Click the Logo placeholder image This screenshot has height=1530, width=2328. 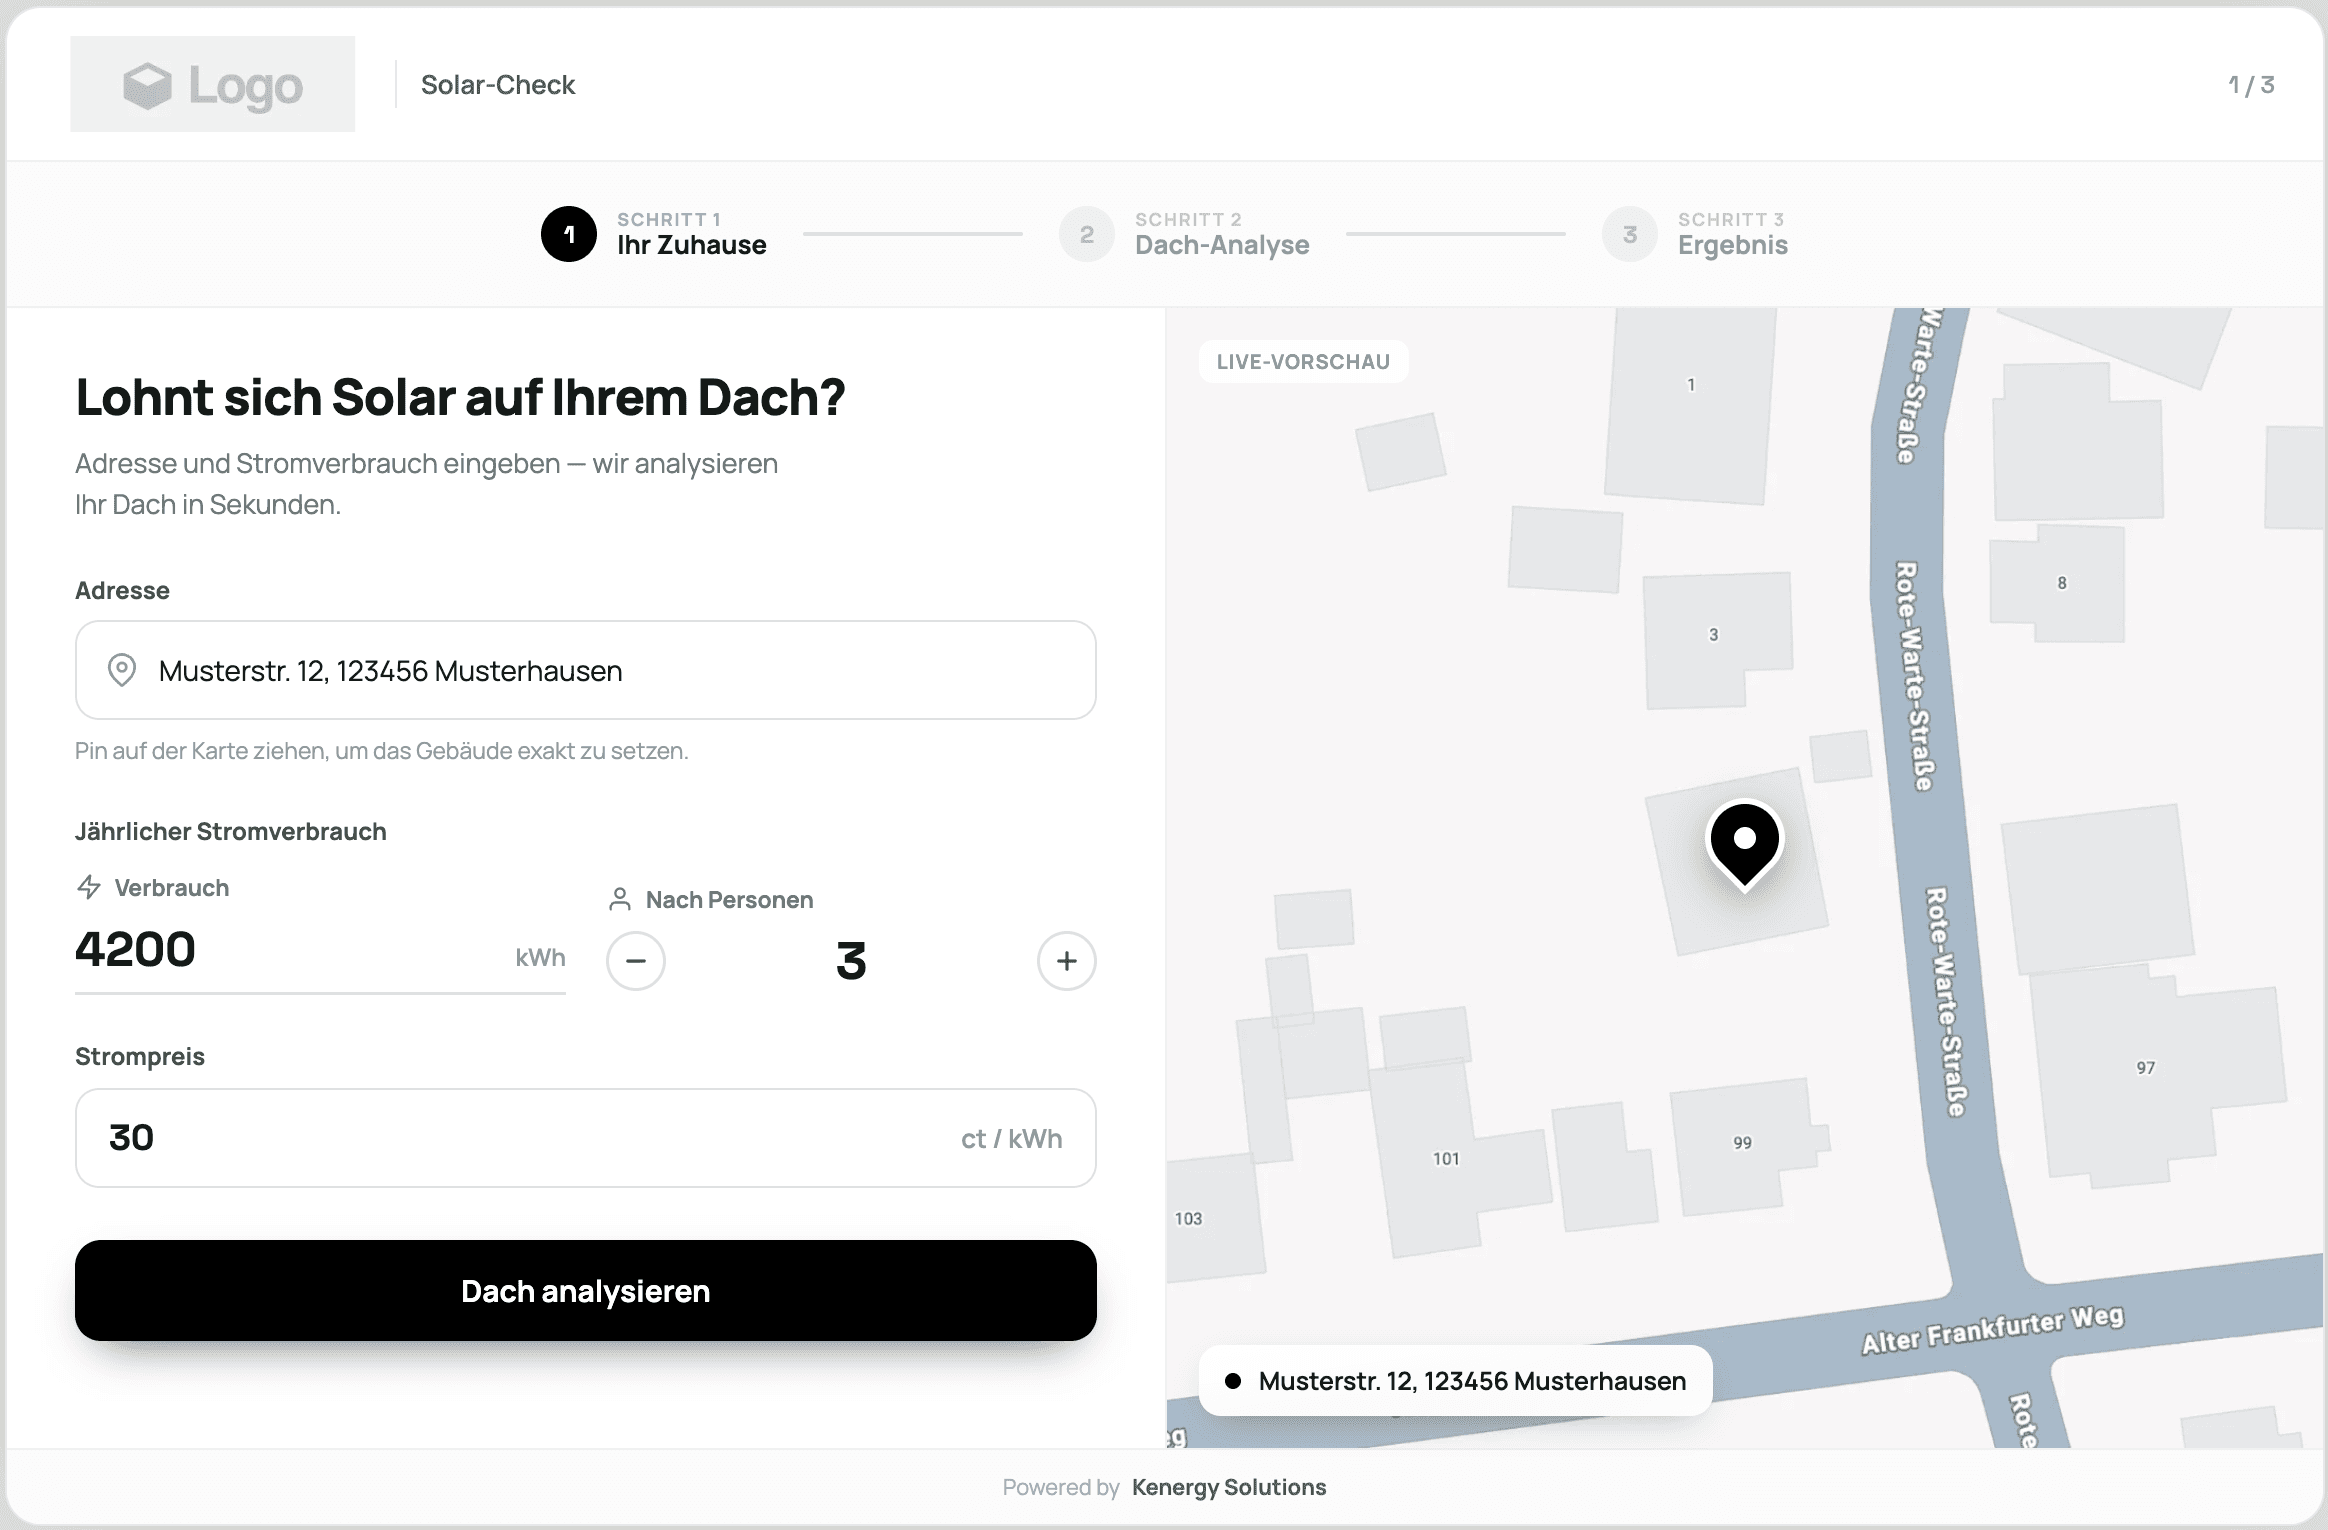pos(212,84)
